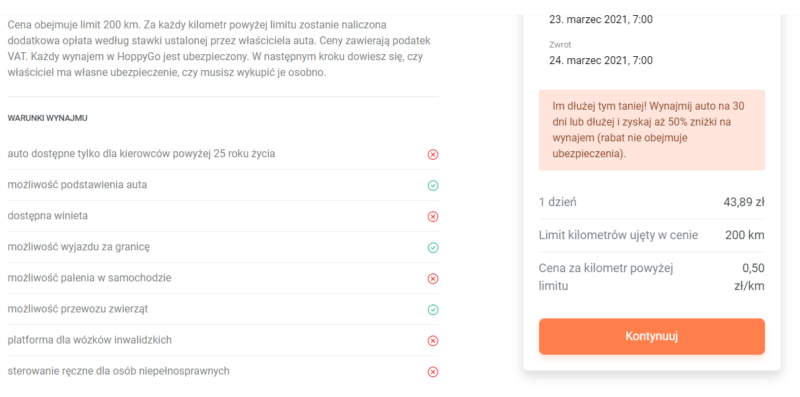Screen dimensions: 800x397
Task: Click the Limit kilometrów ujęty w cenie row
Action: click(x=652, y=235)
